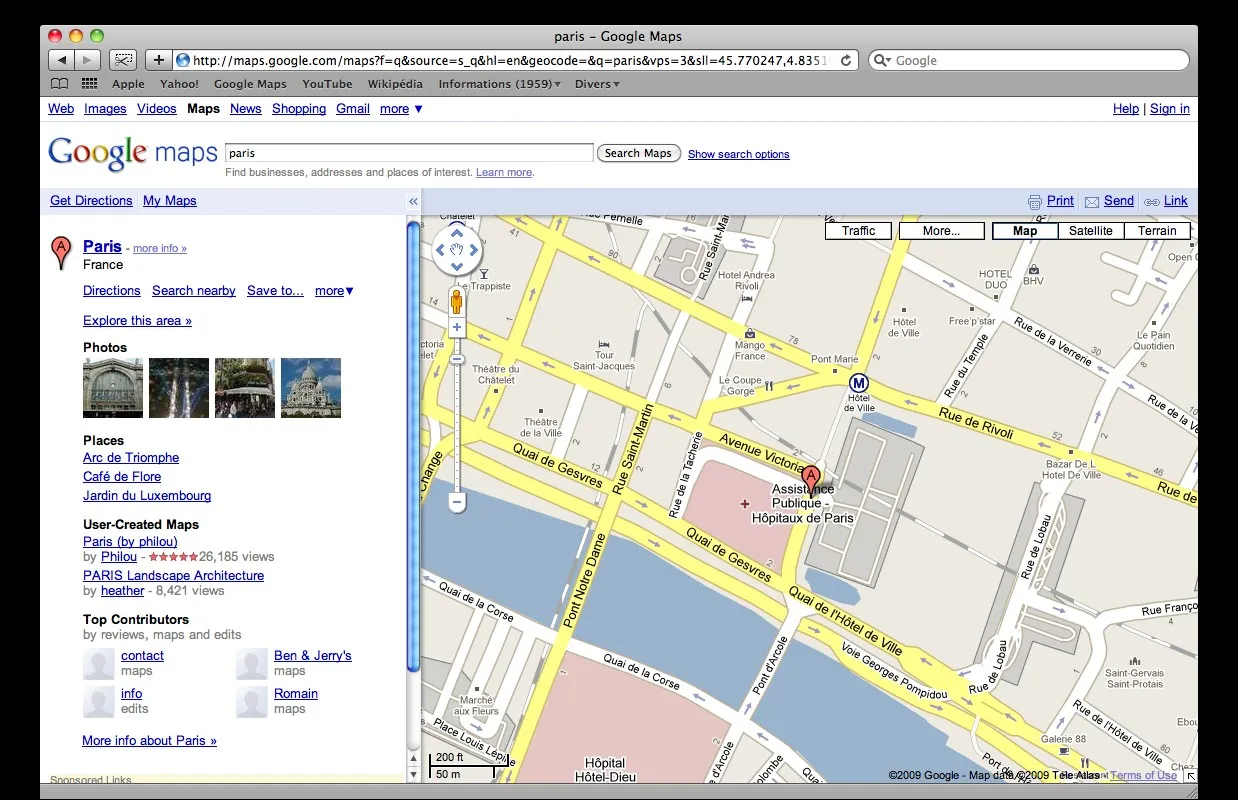The image size is (1238, 800).
Task: Pan the map left with the arrow
Action: (x=440, y=250)
